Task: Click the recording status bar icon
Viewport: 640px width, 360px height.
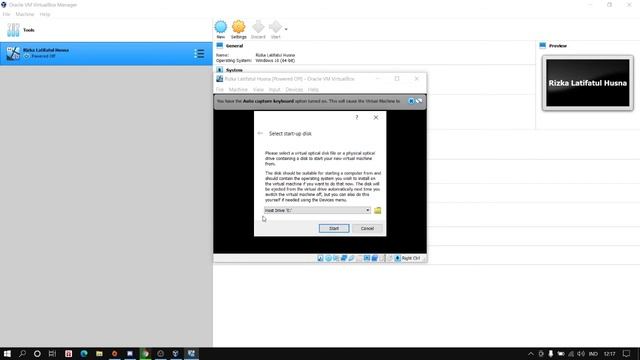Action: tap(374, 258)
